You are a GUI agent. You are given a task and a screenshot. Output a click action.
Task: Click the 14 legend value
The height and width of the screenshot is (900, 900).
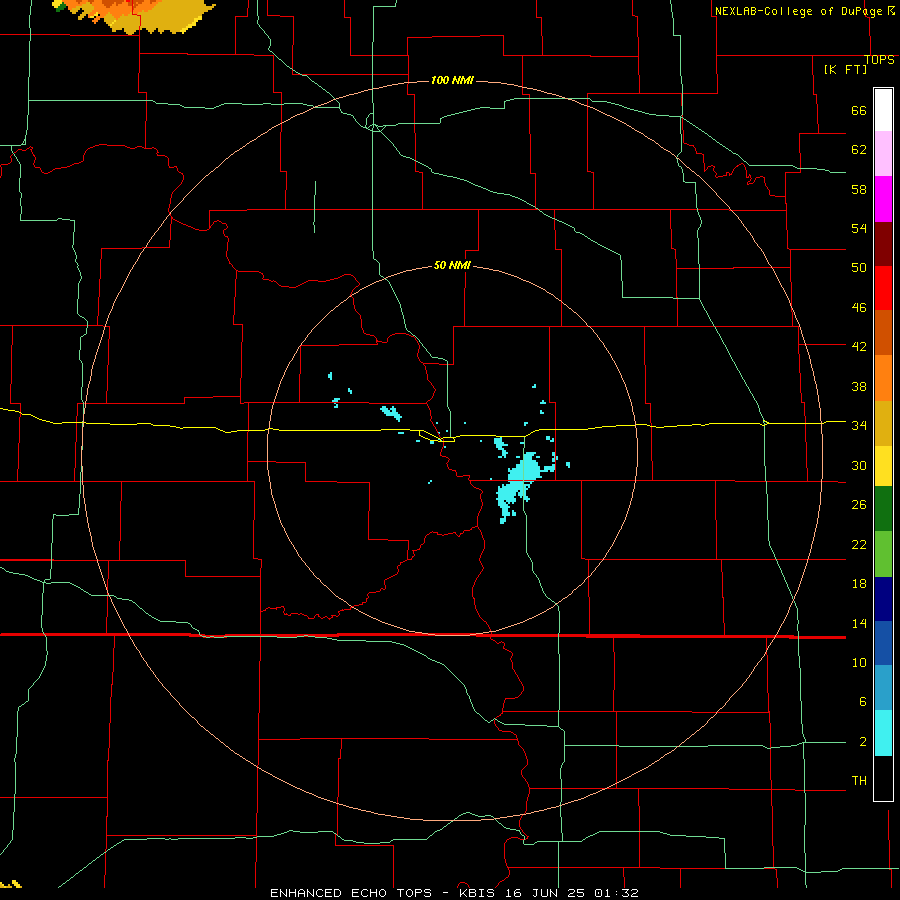pos(859,623)
